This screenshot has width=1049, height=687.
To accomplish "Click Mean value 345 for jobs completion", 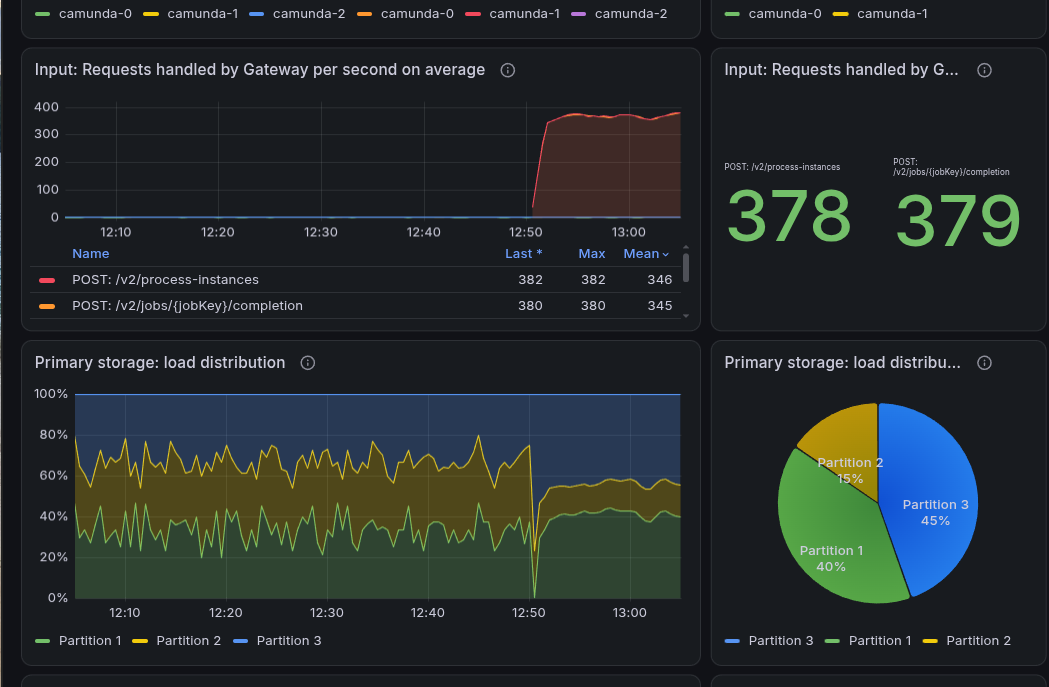I will [x=660, y=306].
